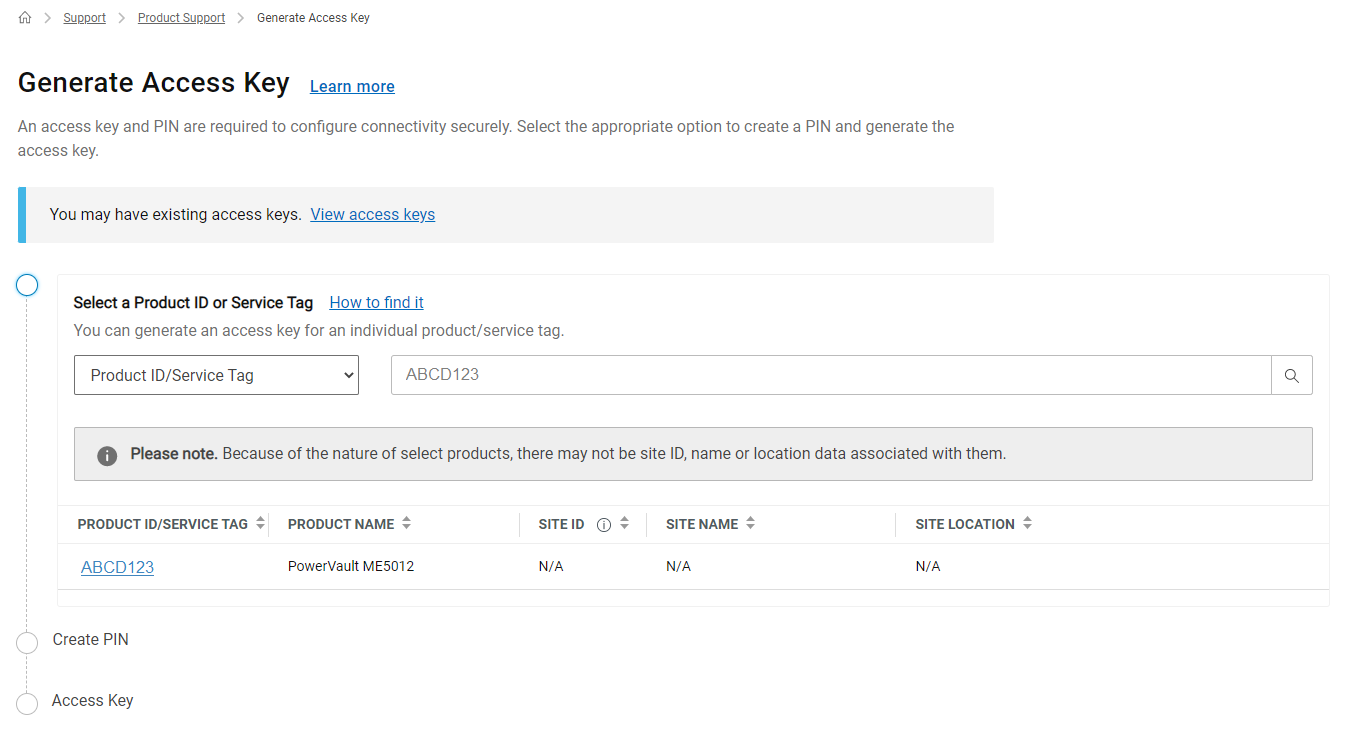Image resolution: width=1347 pixels, height=731 pixels.
Task: Open the Learn more link
Action: (351, 86)
